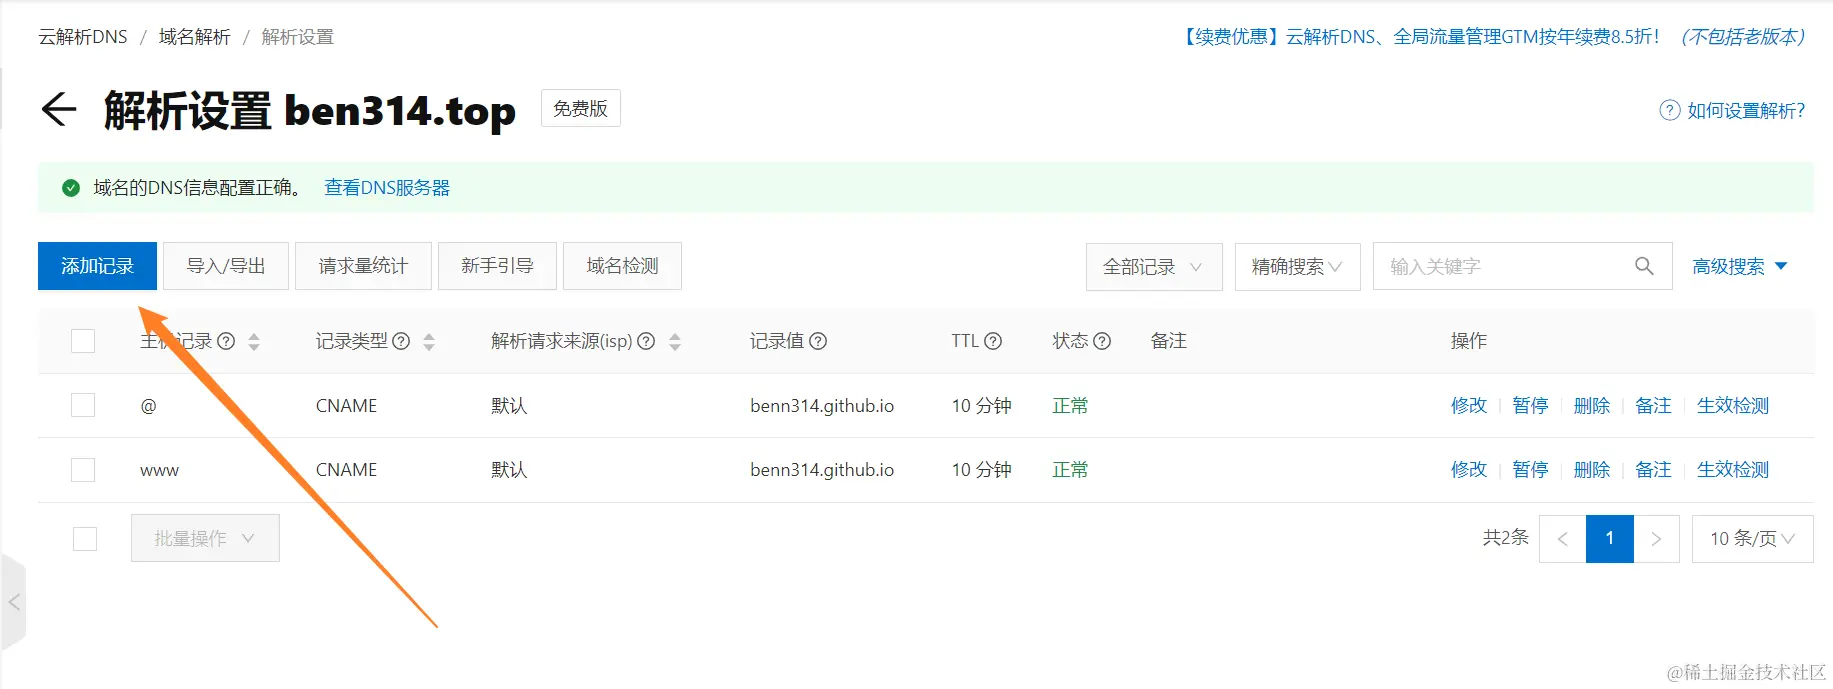Click benn314.github.io value in @ row

822,405
